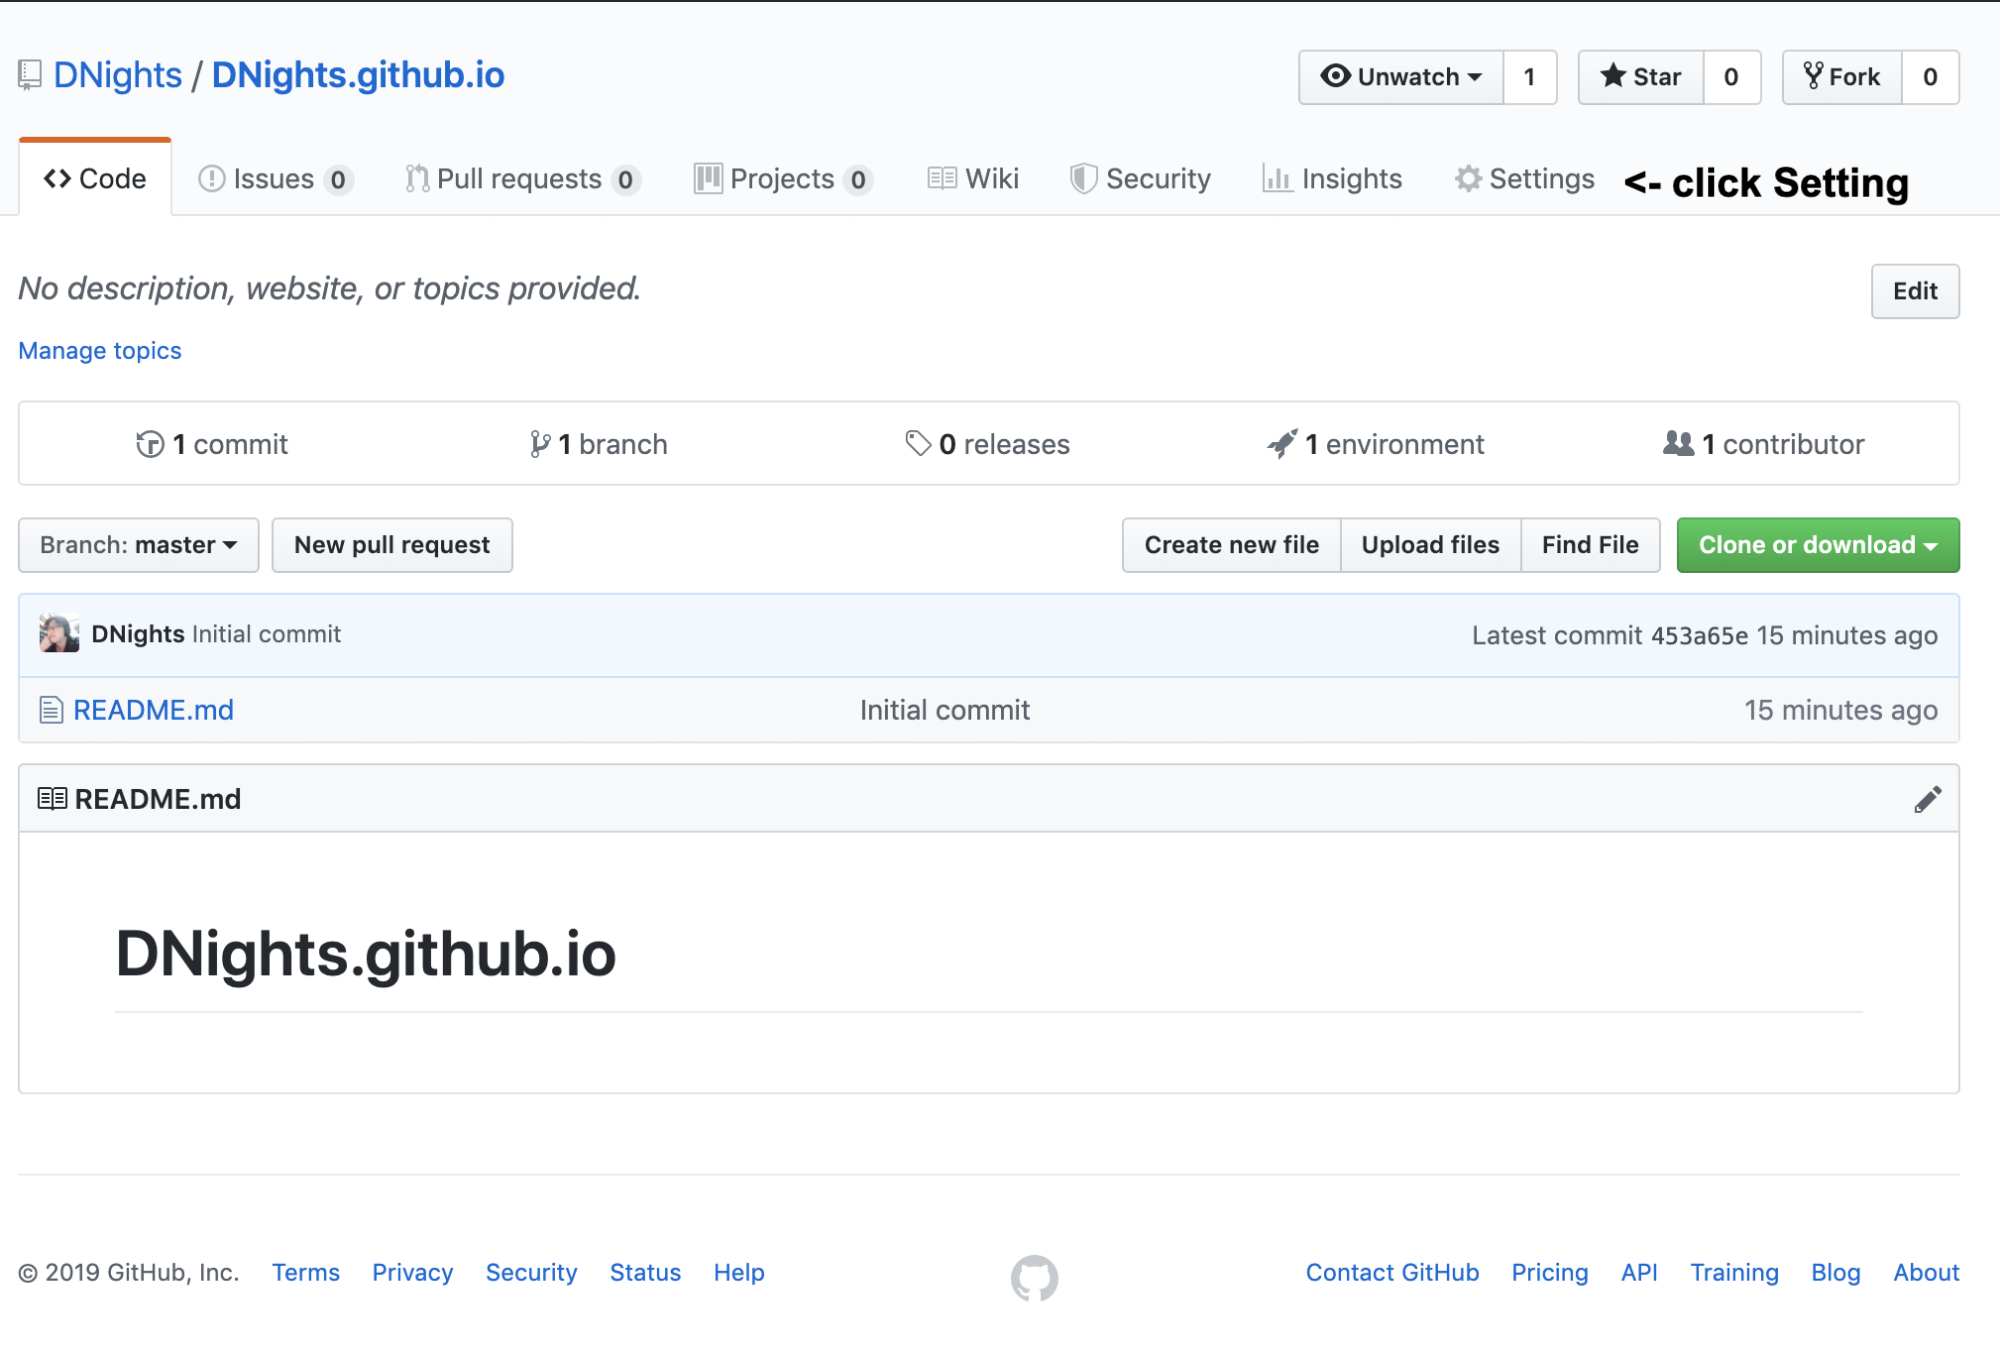Click Manage topics
Screen dimensions: 2000x1358
98,350
